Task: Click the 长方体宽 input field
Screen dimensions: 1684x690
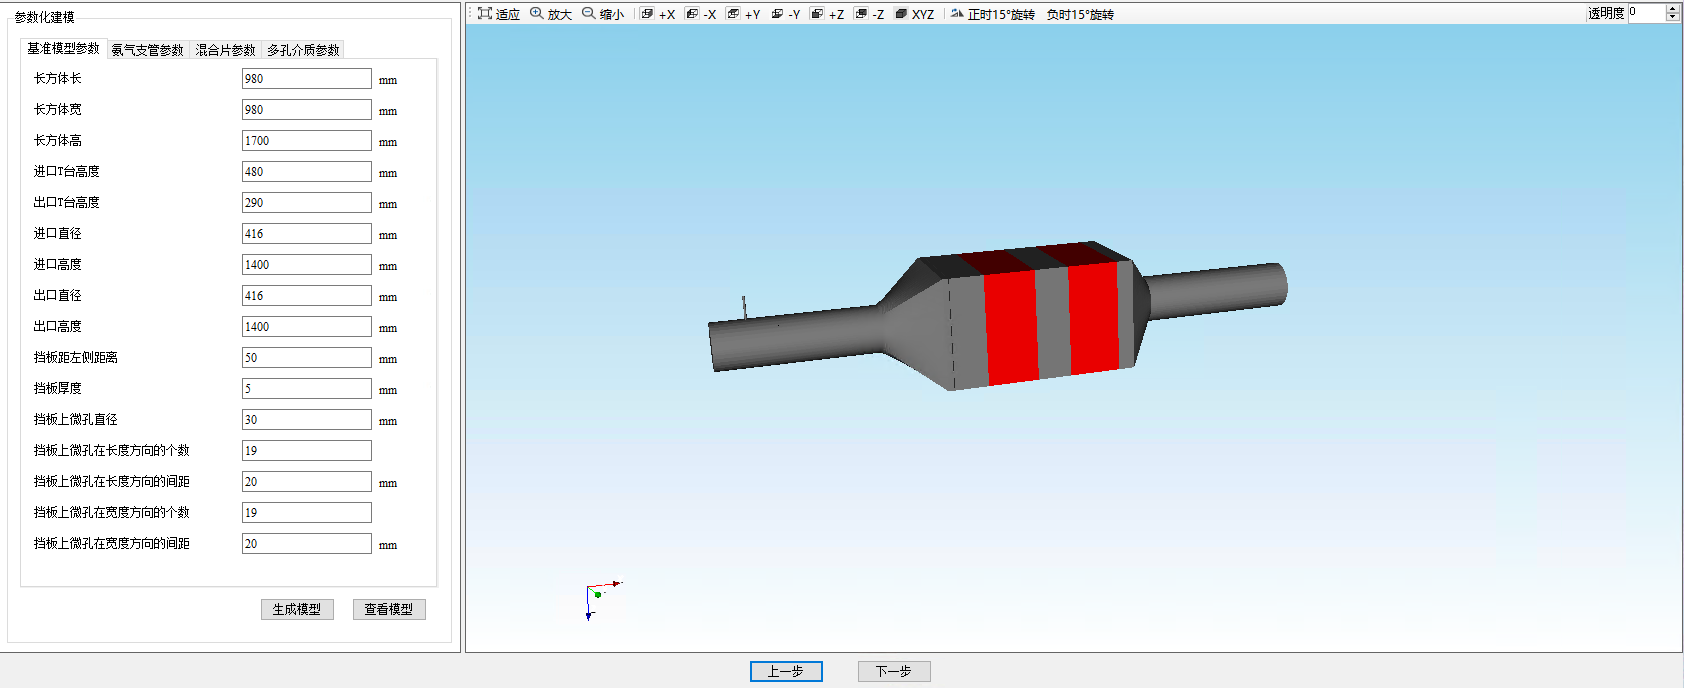Action: point(307,110)
